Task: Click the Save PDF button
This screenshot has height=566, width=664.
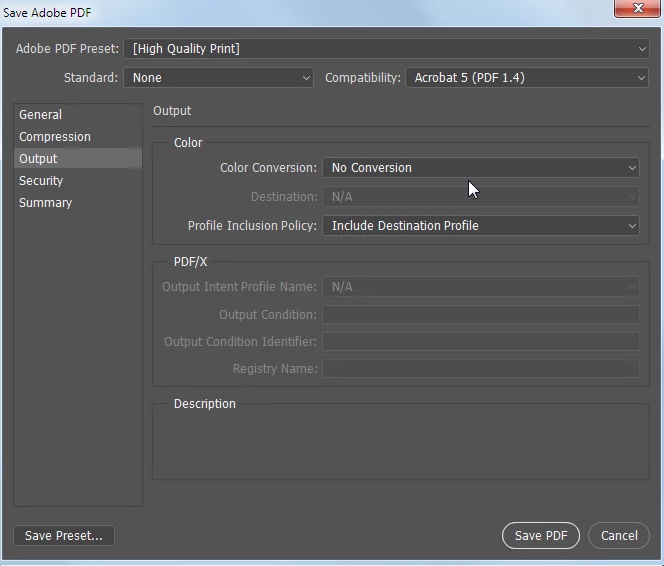Action: pos(541,536)
